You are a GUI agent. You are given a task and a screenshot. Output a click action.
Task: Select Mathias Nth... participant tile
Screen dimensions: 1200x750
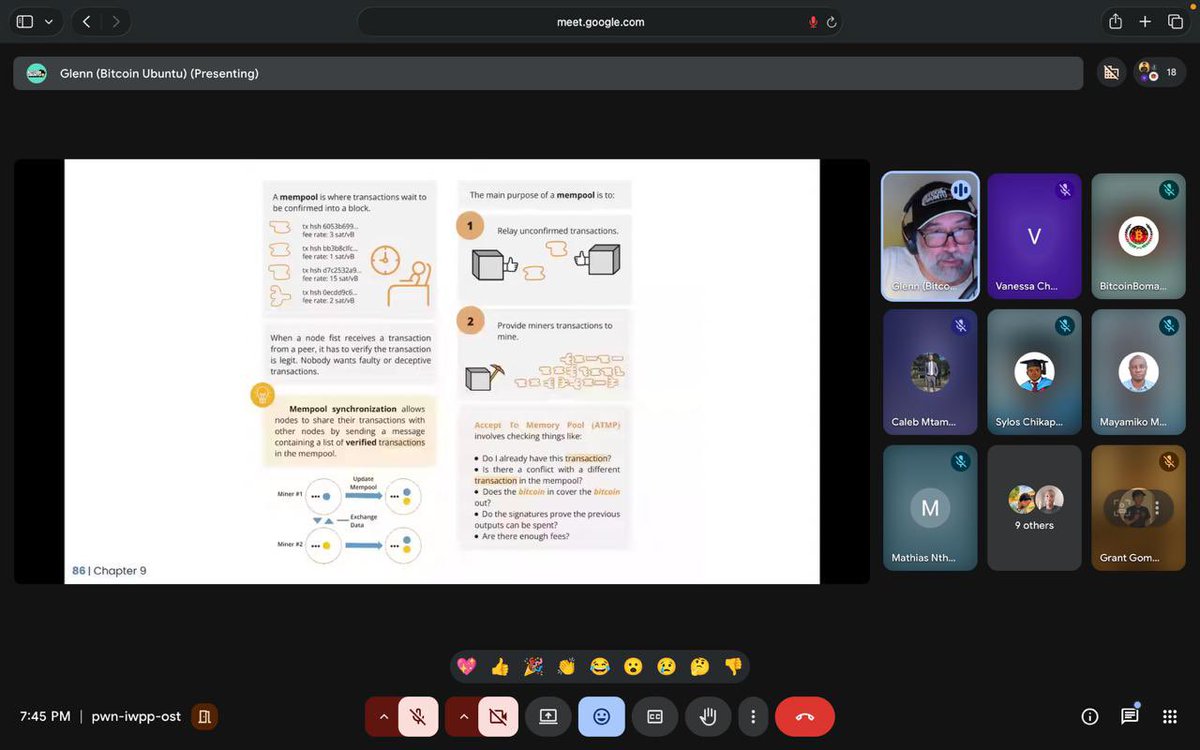930,508
